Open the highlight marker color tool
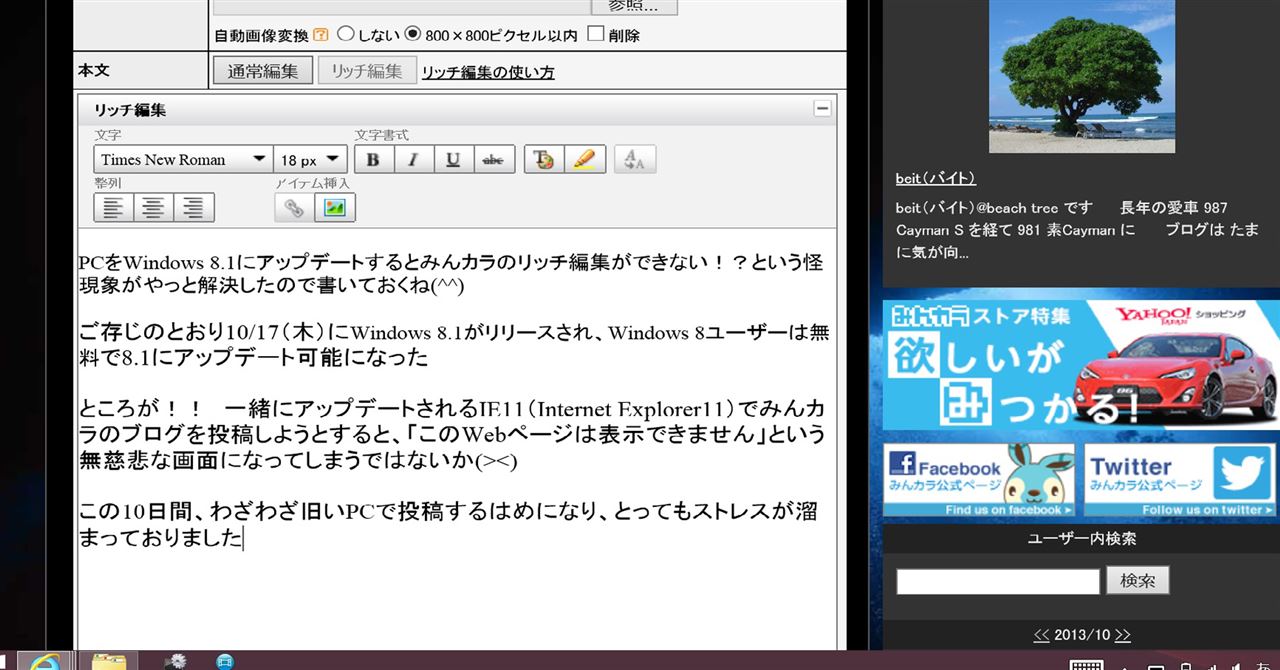1280x670 pixels. [x=585, y=159]
